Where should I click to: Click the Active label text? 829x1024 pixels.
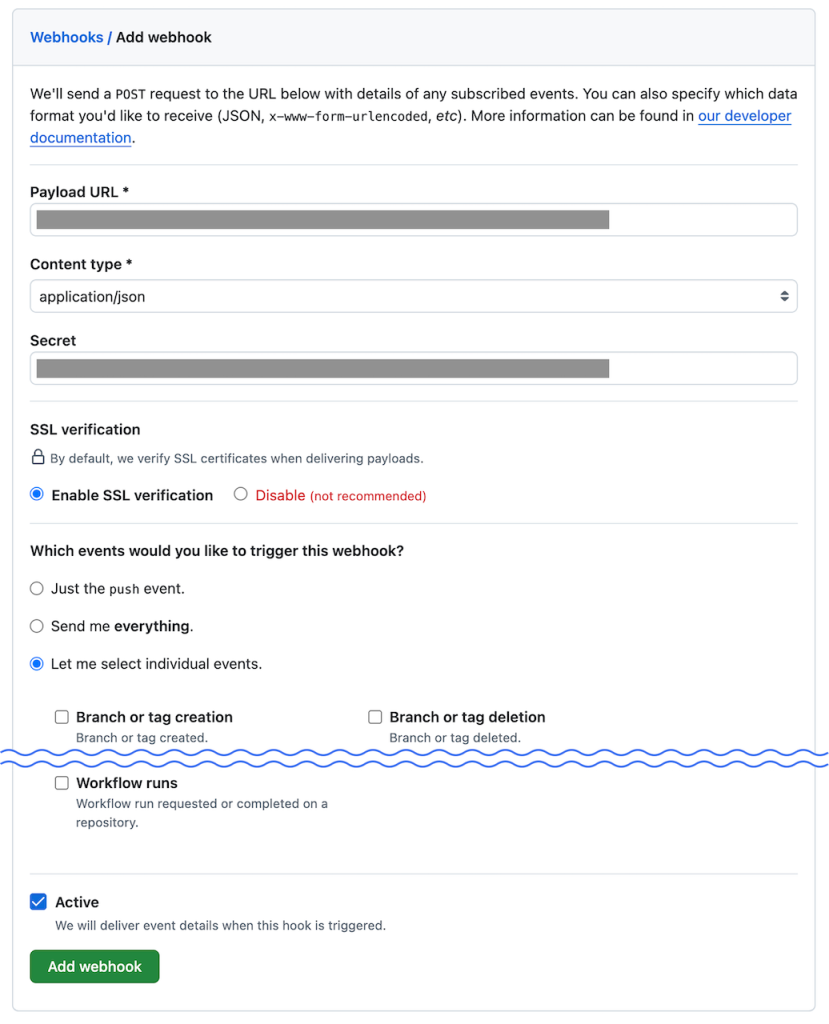[x=77, y=902]
